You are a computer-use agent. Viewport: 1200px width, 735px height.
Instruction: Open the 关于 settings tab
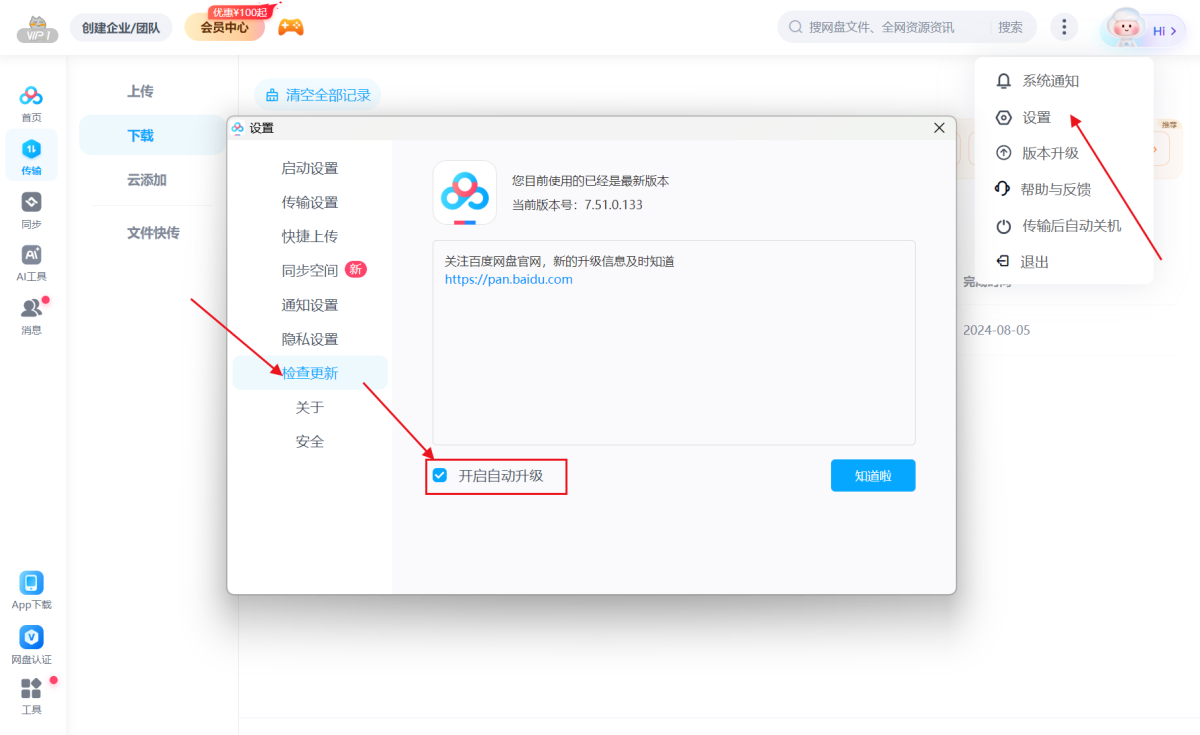coord(310,407)
